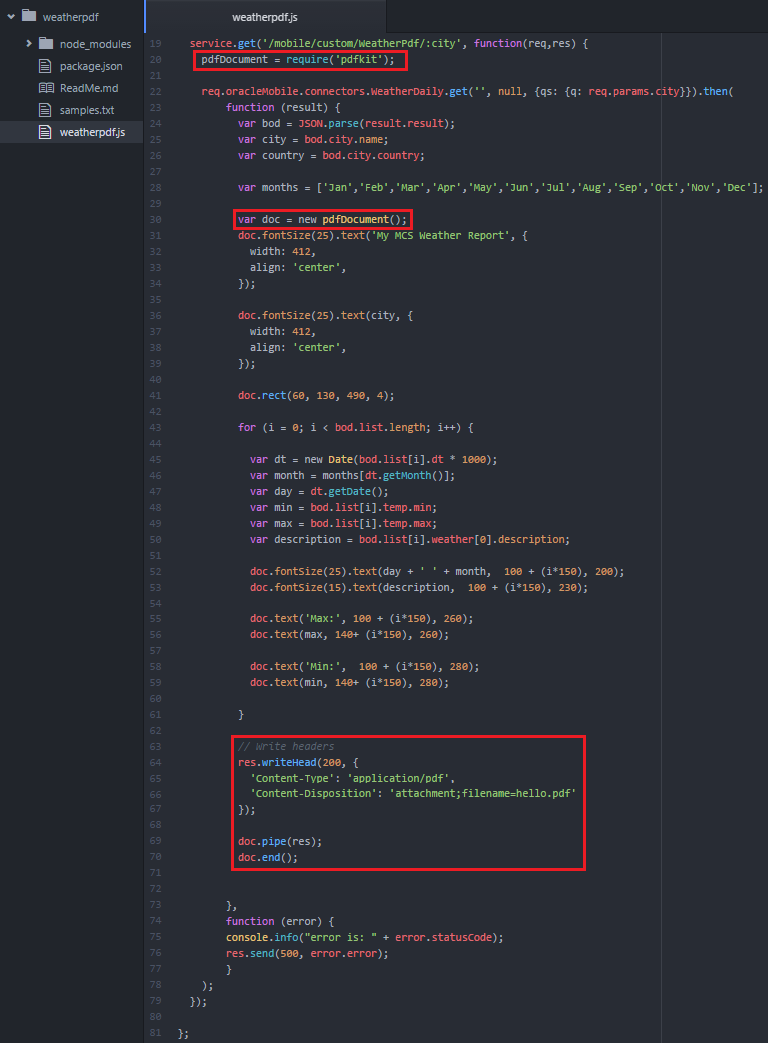Viewport: 768px width, 1043px height.
Task: Click the weatherpdf root folder icon
Action: [x=29, y=15]
